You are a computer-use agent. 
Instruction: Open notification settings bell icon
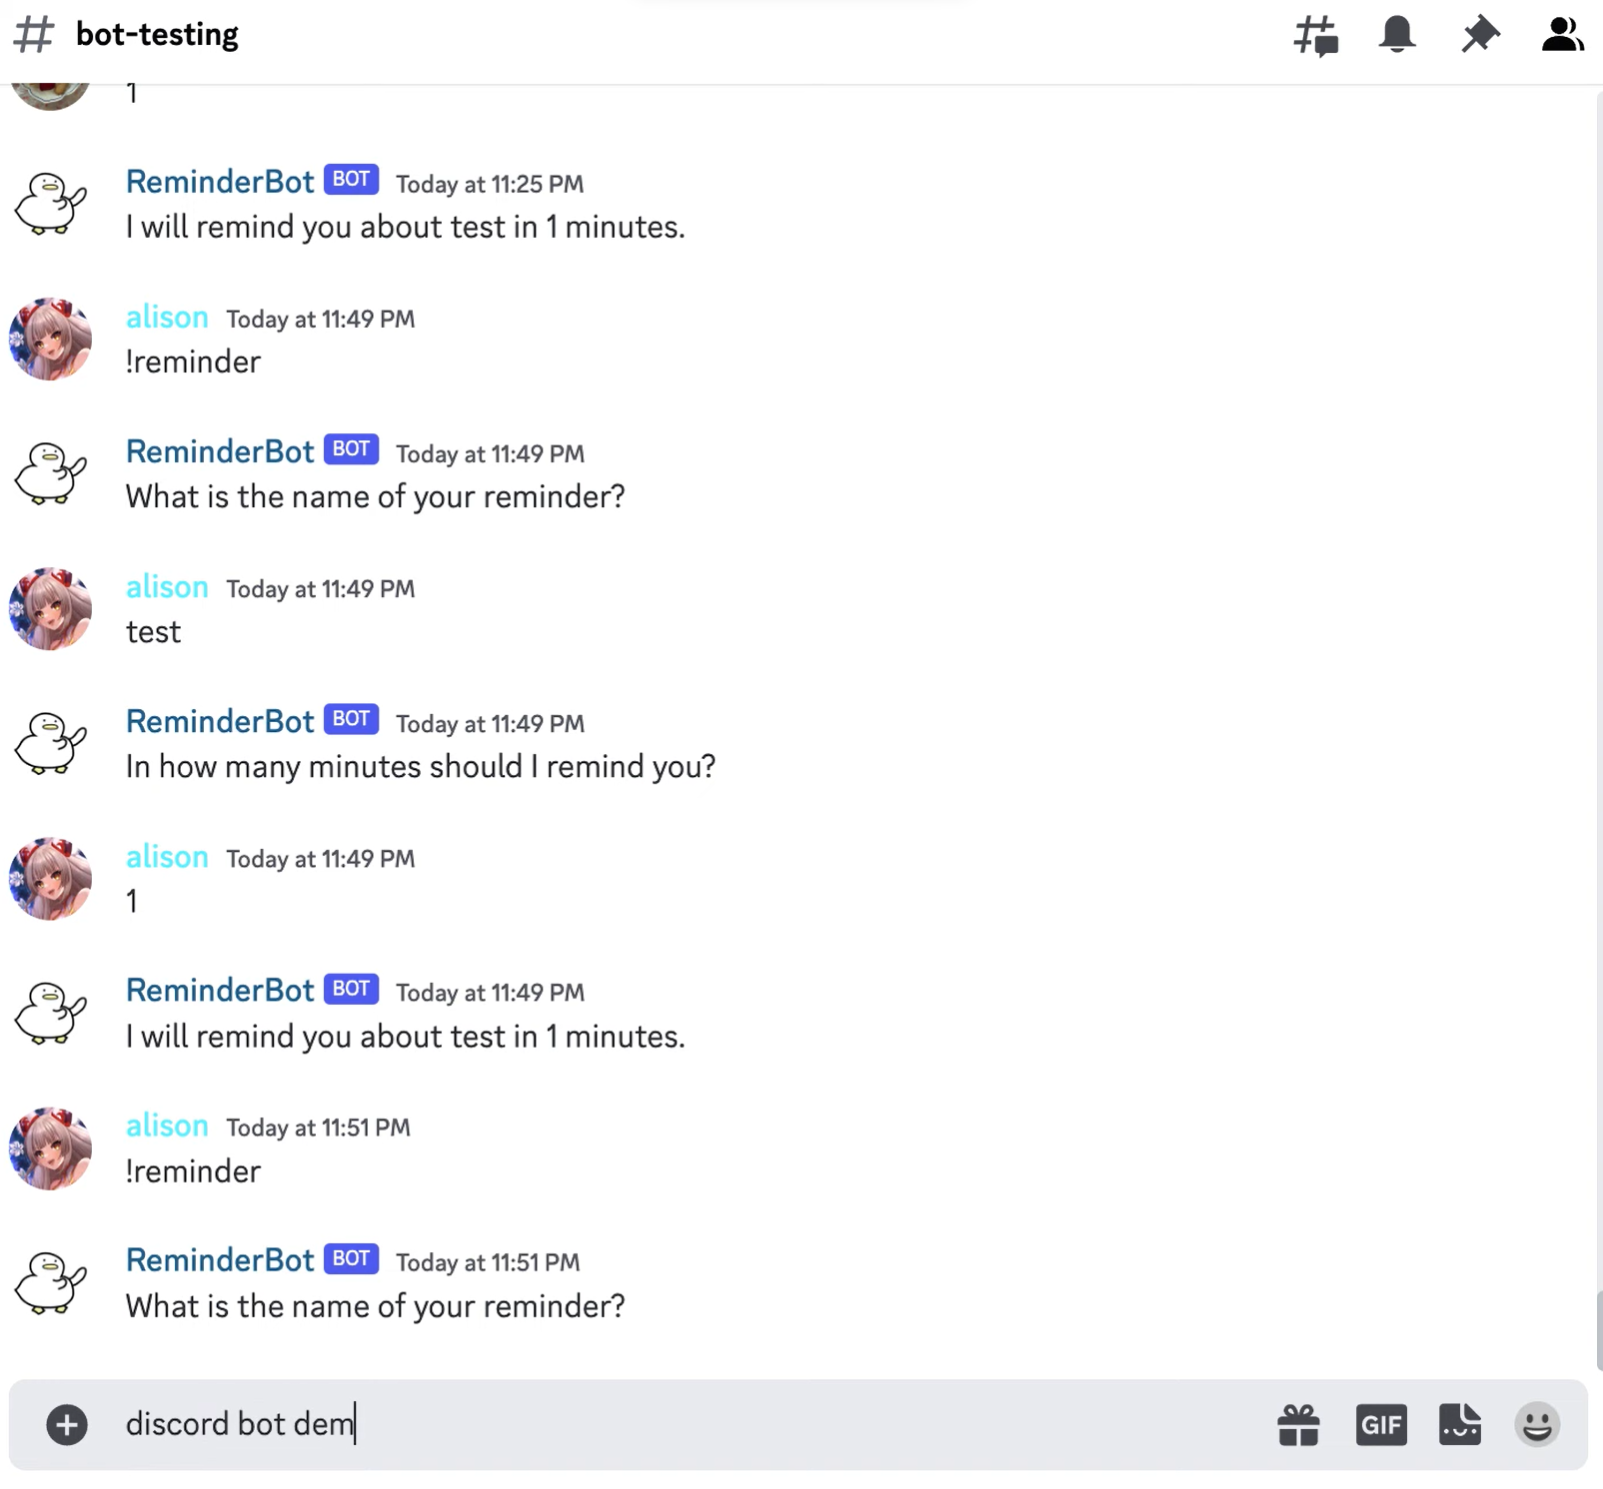(1397, 35)
